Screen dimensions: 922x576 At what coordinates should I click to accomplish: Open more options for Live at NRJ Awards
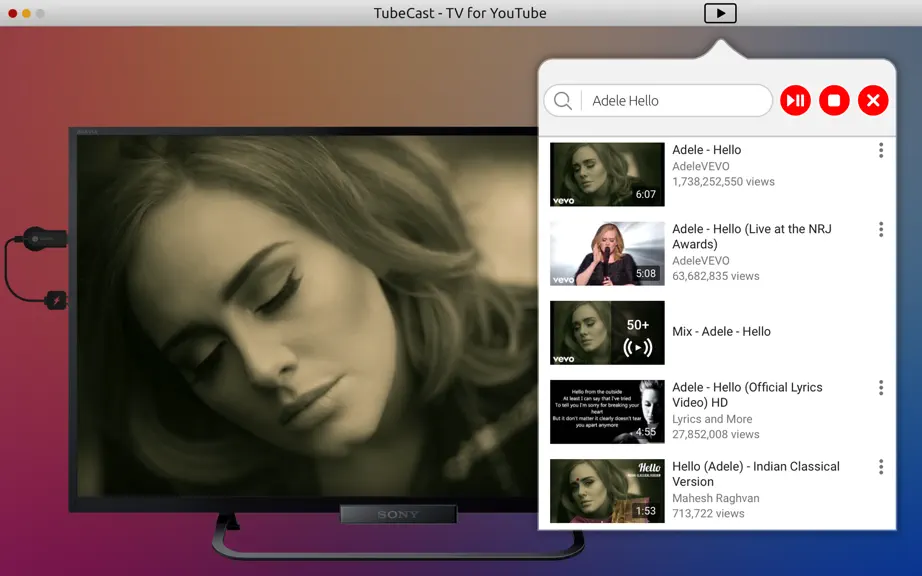881,229
